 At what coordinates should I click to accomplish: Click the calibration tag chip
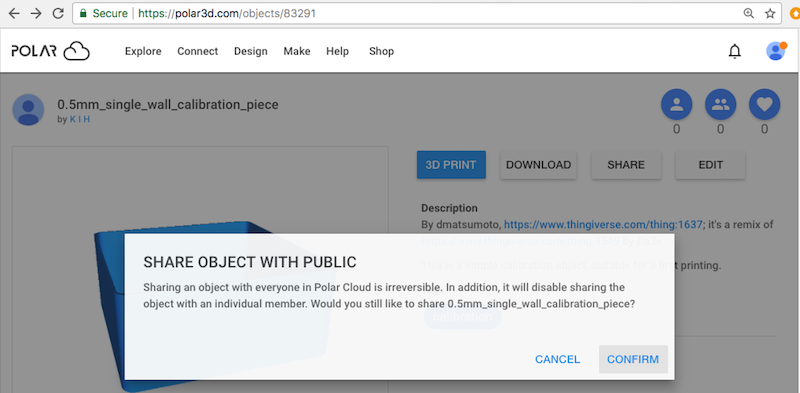point(462,317)
